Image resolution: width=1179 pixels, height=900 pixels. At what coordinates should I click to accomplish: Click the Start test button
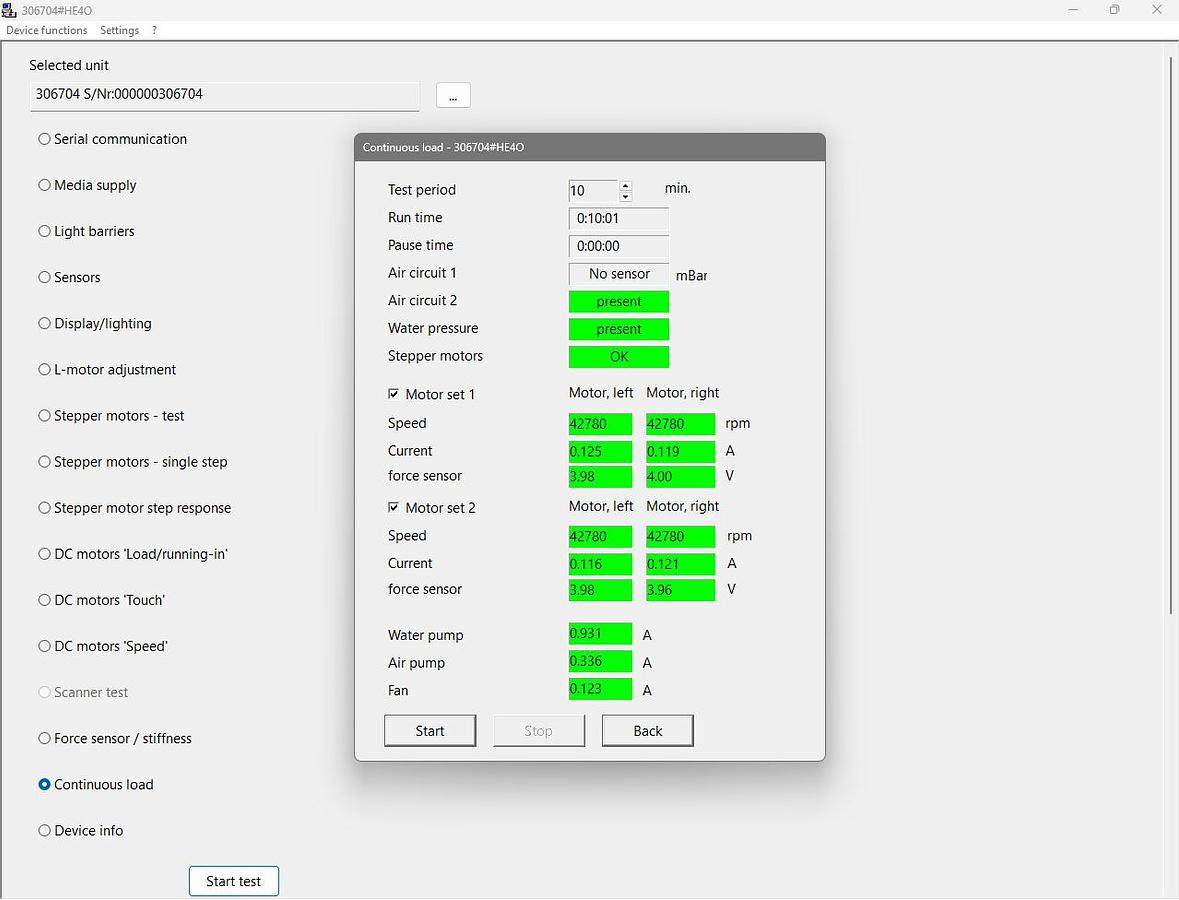coord(233,881)
